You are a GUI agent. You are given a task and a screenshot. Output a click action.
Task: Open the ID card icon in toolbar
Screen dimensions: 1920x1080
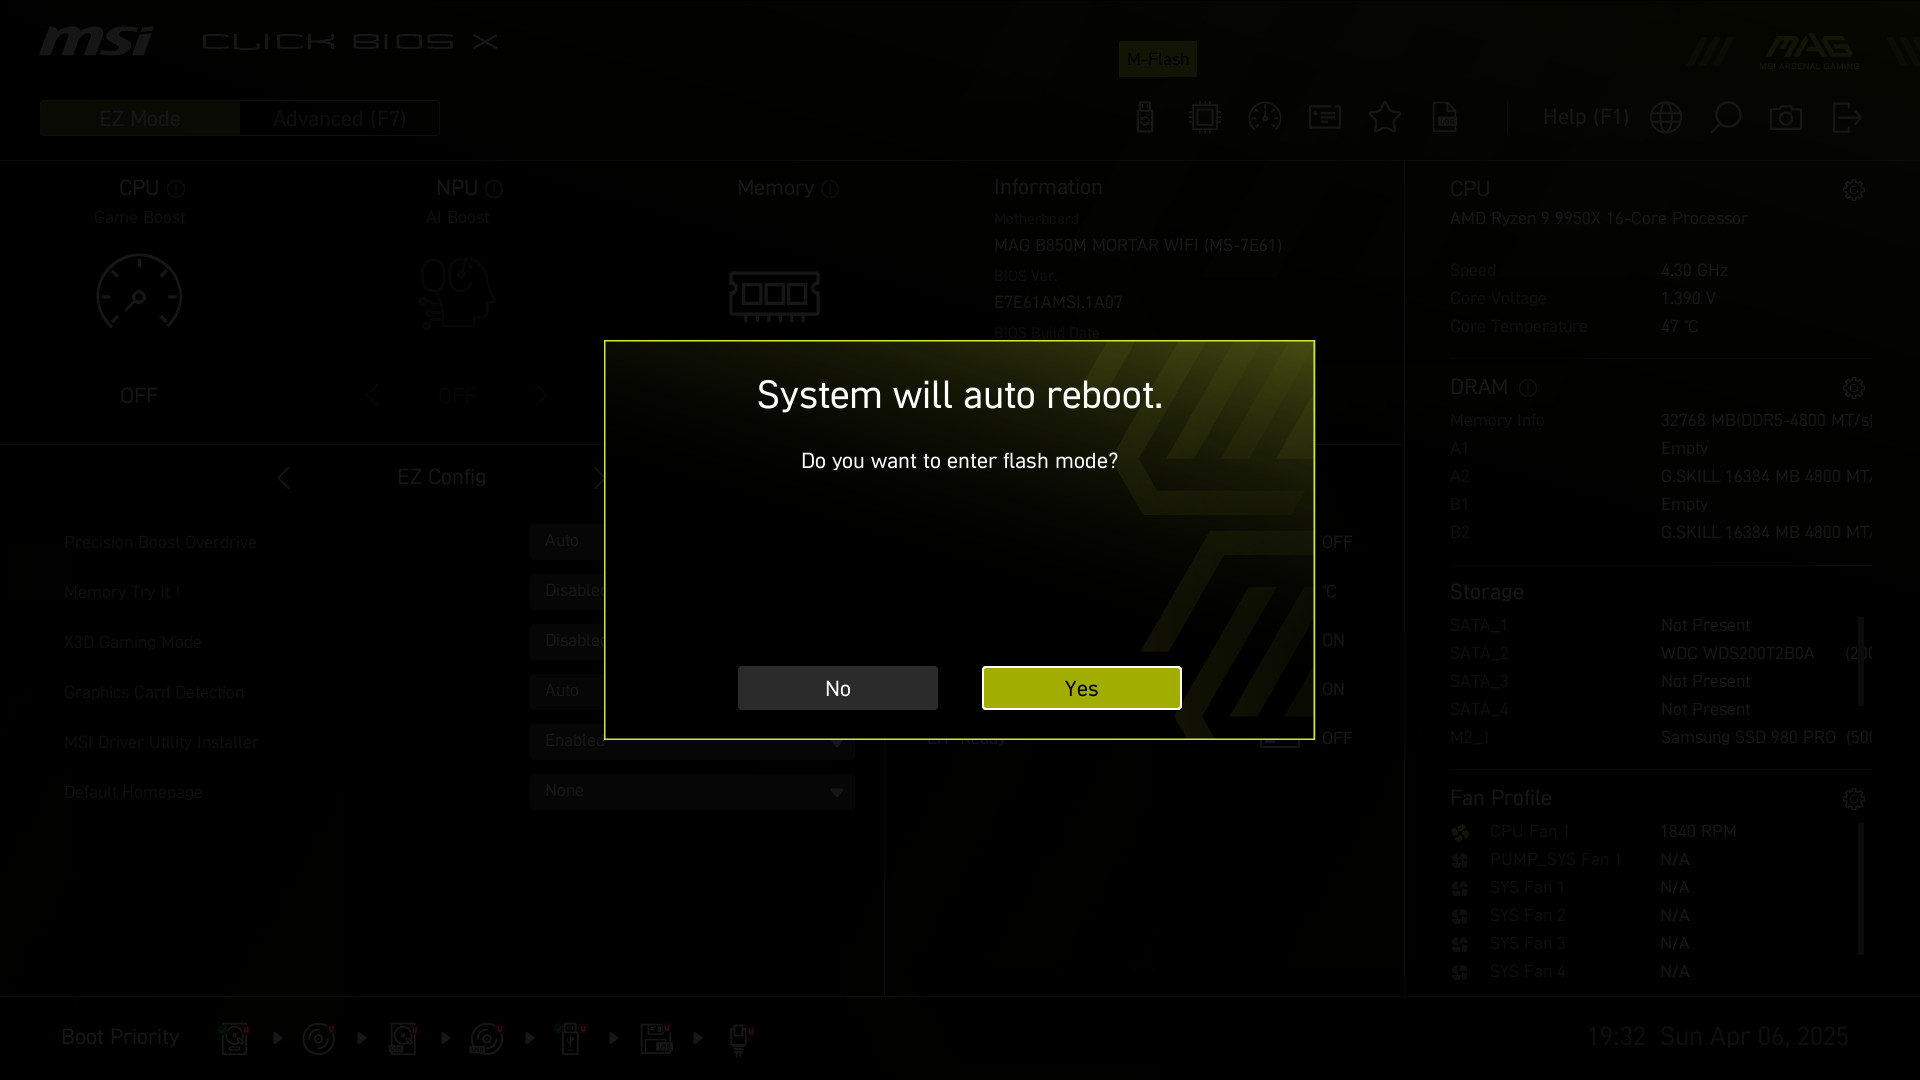pos(1325,117)
